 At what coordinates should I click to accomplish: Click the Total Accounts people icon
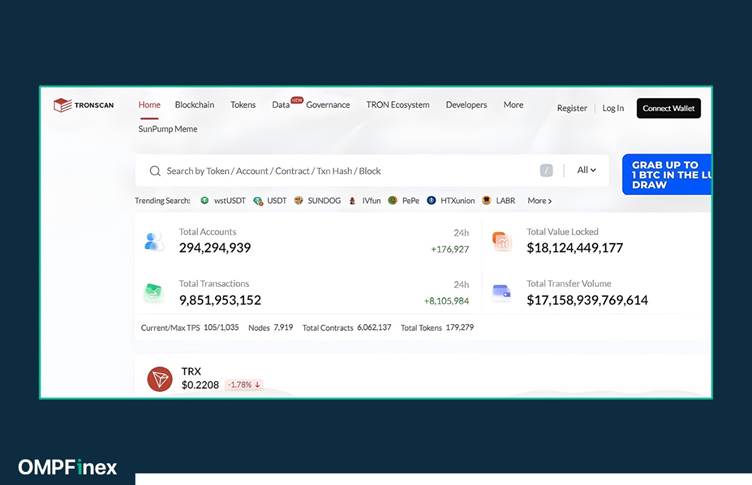pyautogui.click(x=153, y=241)
